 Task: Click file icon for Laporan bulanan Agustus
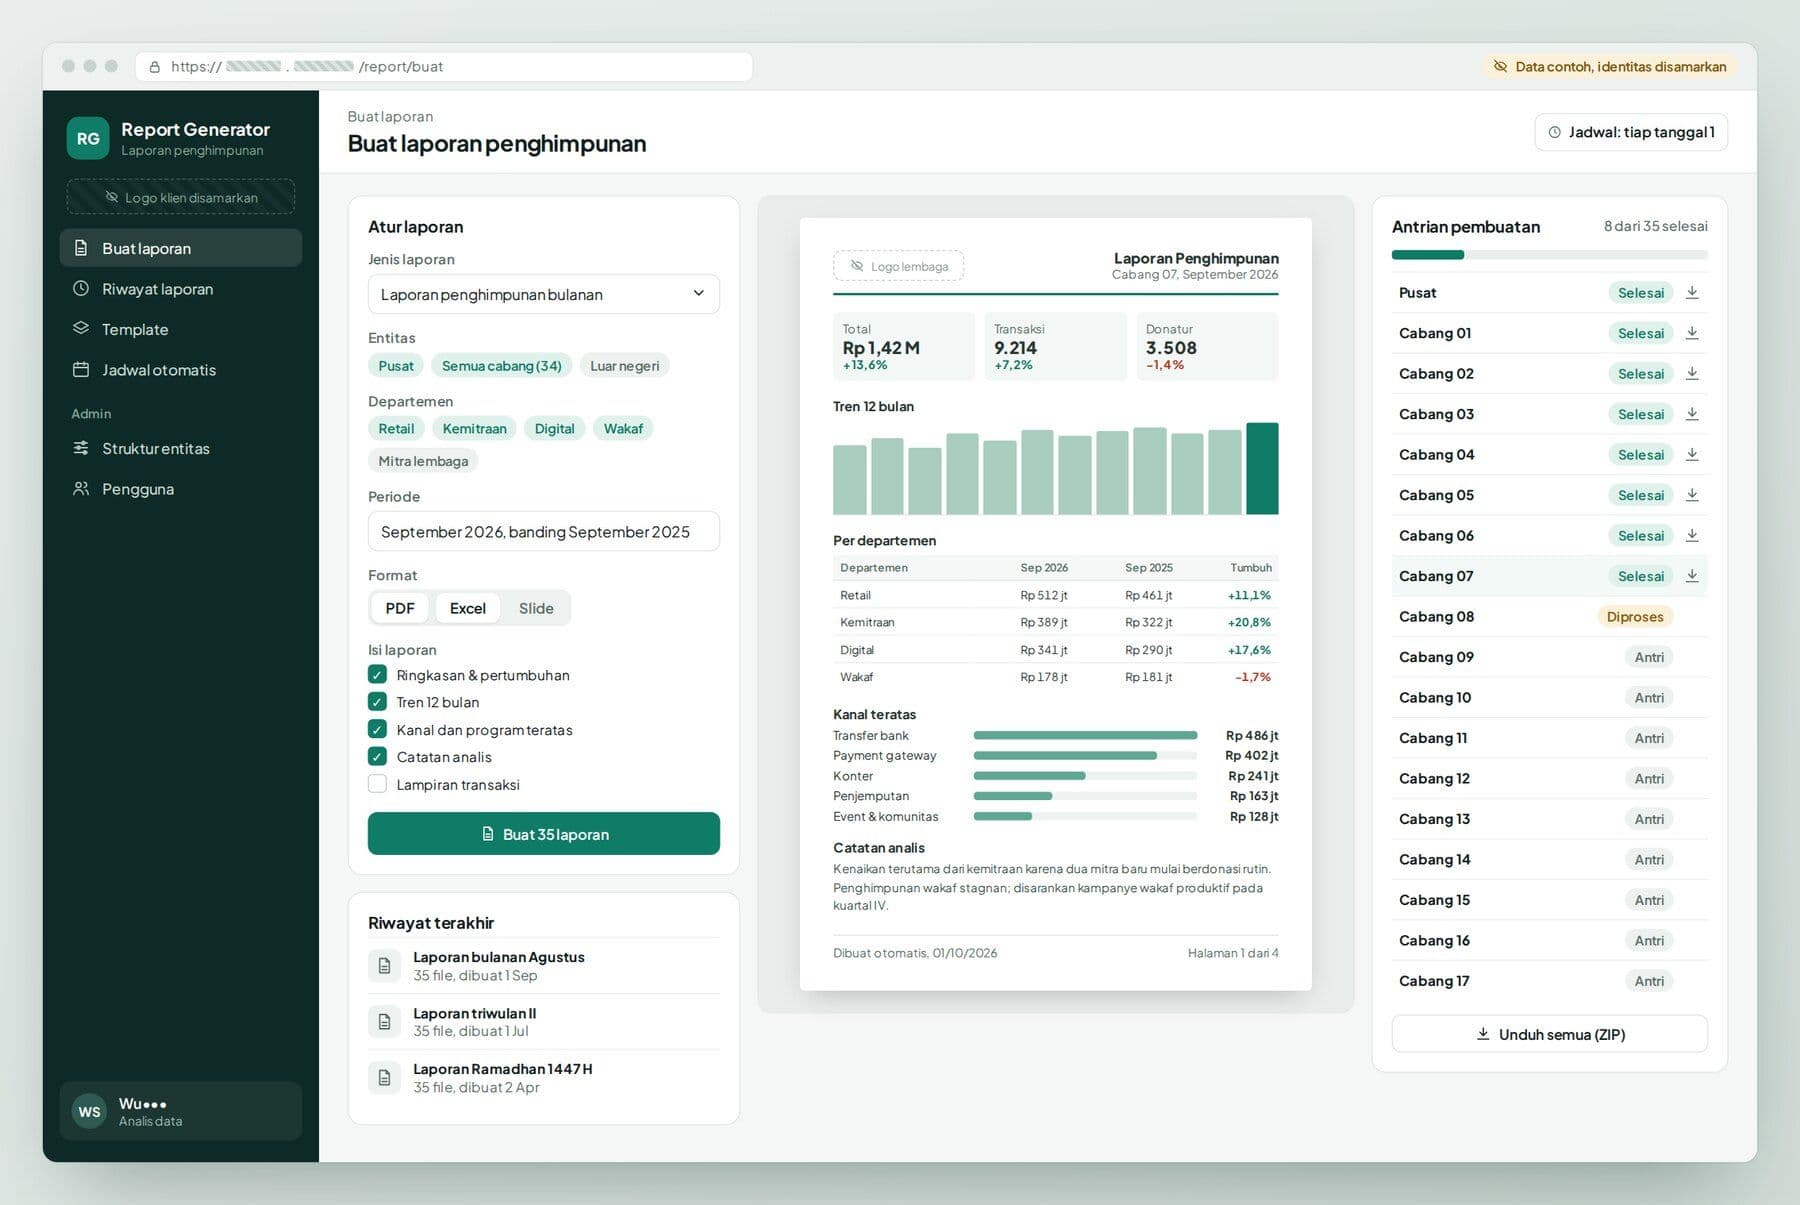[384, 966]
